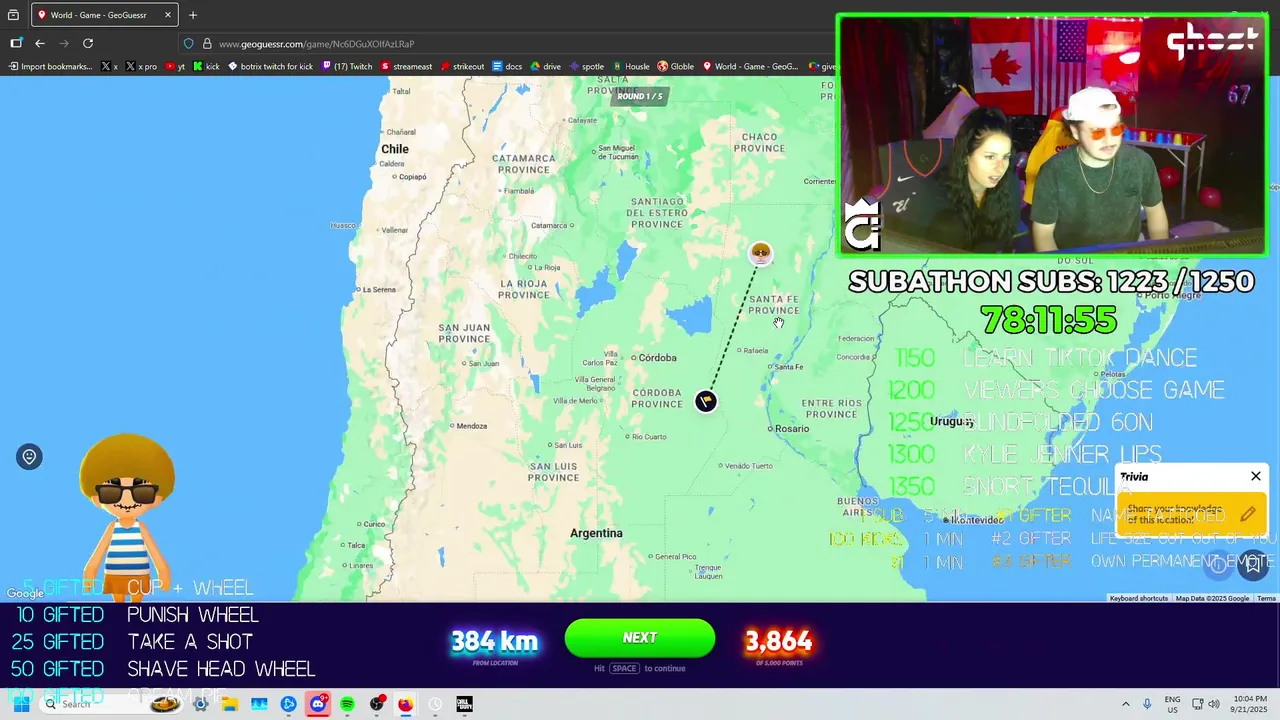This screenshot has height=720, width=1280.
Task: Open the kick bookmark
Action: tap(206, 67)
